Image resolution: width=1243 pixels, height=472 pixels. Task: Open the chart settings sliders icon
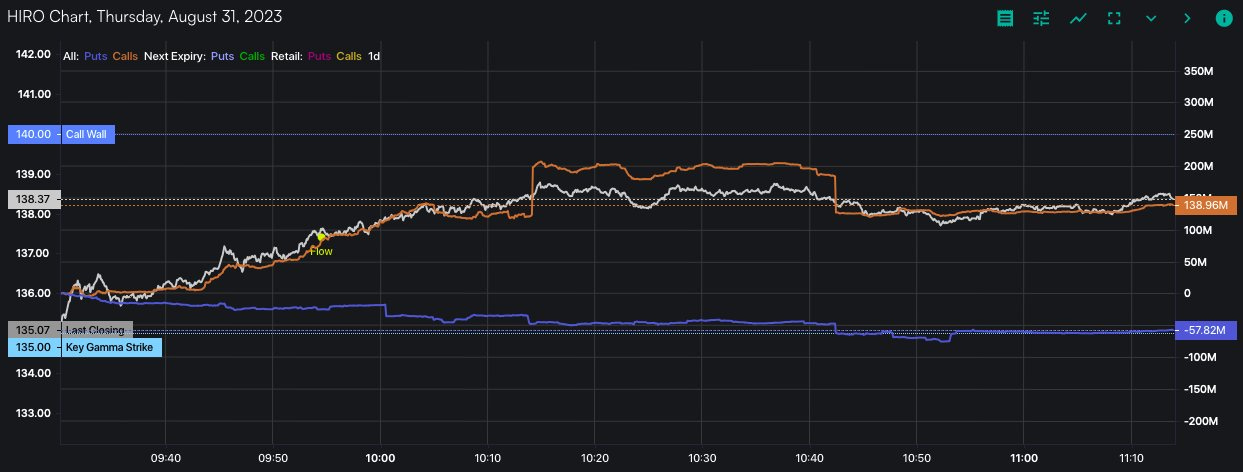pos(1041,18)
